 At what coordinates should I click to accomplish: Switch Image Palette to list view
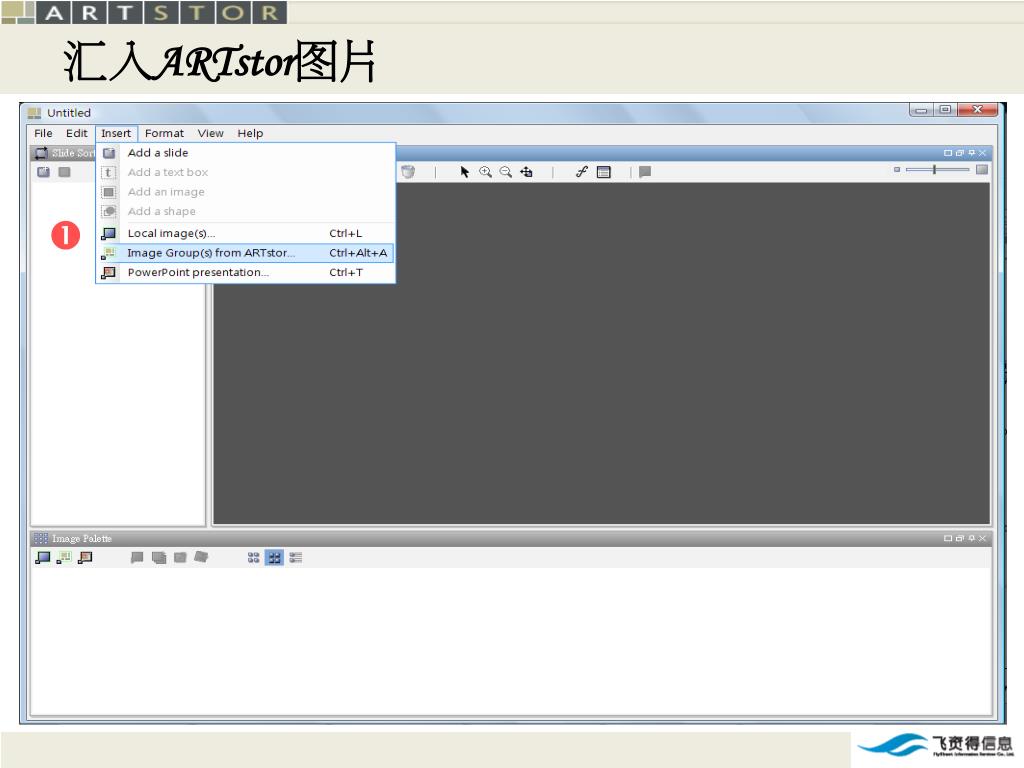pyautogui.click(x=296, y=558)
